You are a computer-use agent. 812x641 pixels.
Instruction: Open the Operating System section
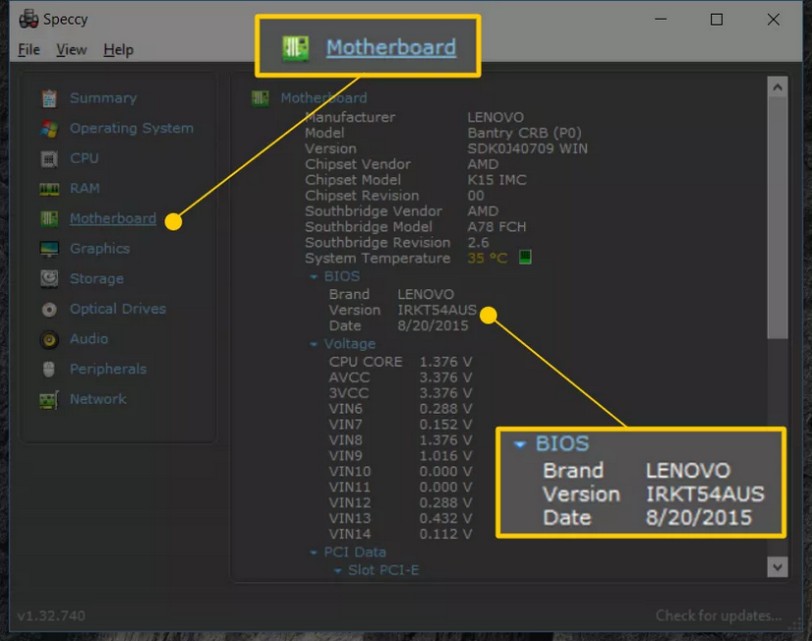click(x=132, y=128)
